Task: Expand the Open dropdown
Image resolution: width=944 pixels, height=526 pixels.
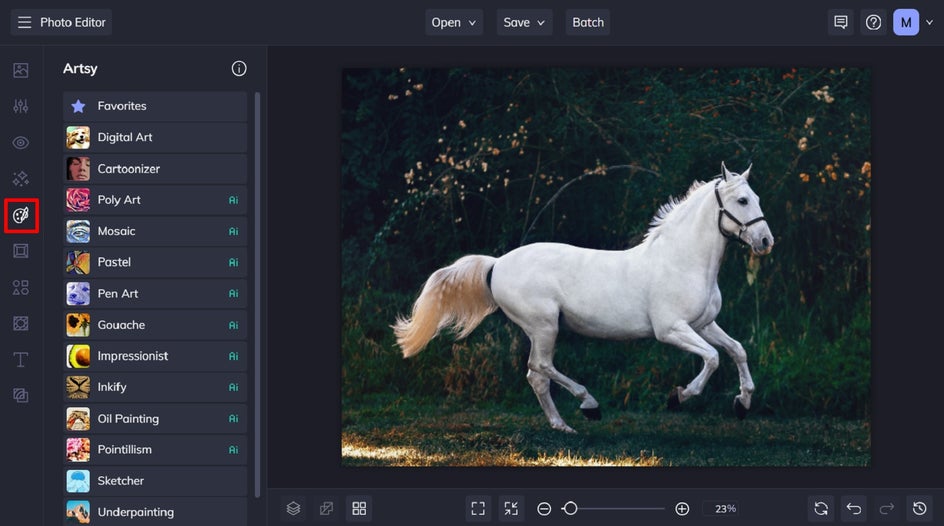Action: click(x=455, y=22)
